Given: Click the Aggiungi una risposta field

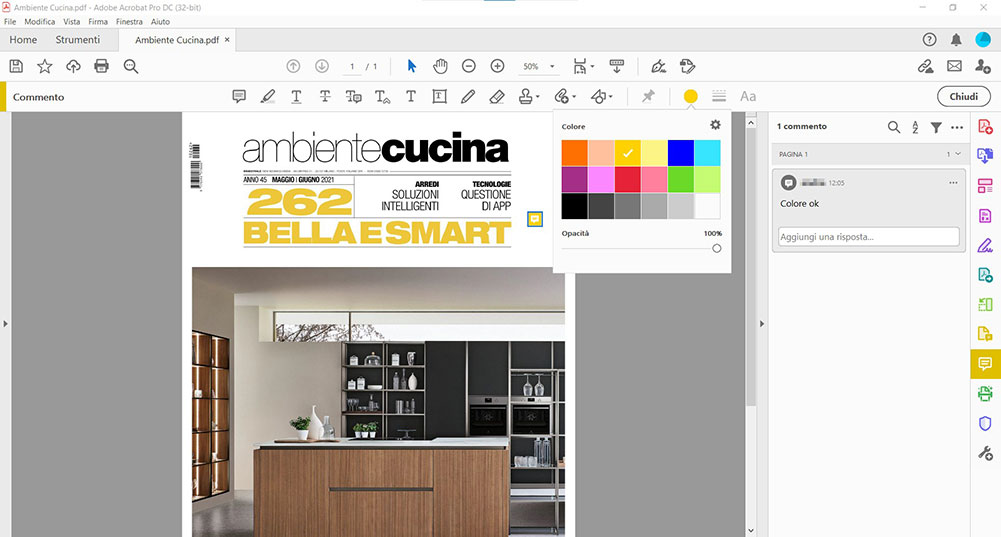Looking at the screenshot, I should tap(868, 237).
